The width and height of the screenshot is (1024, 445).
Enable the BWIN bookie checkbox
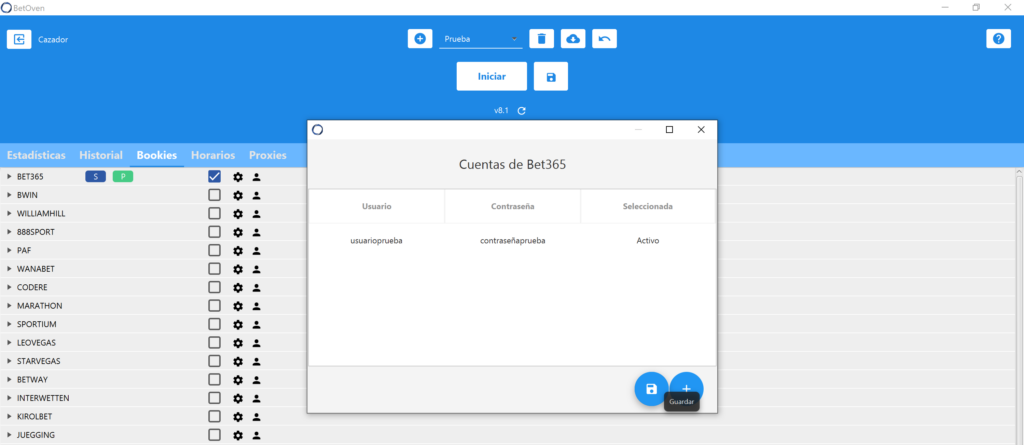pyautogui.click(x=214, y=195)
